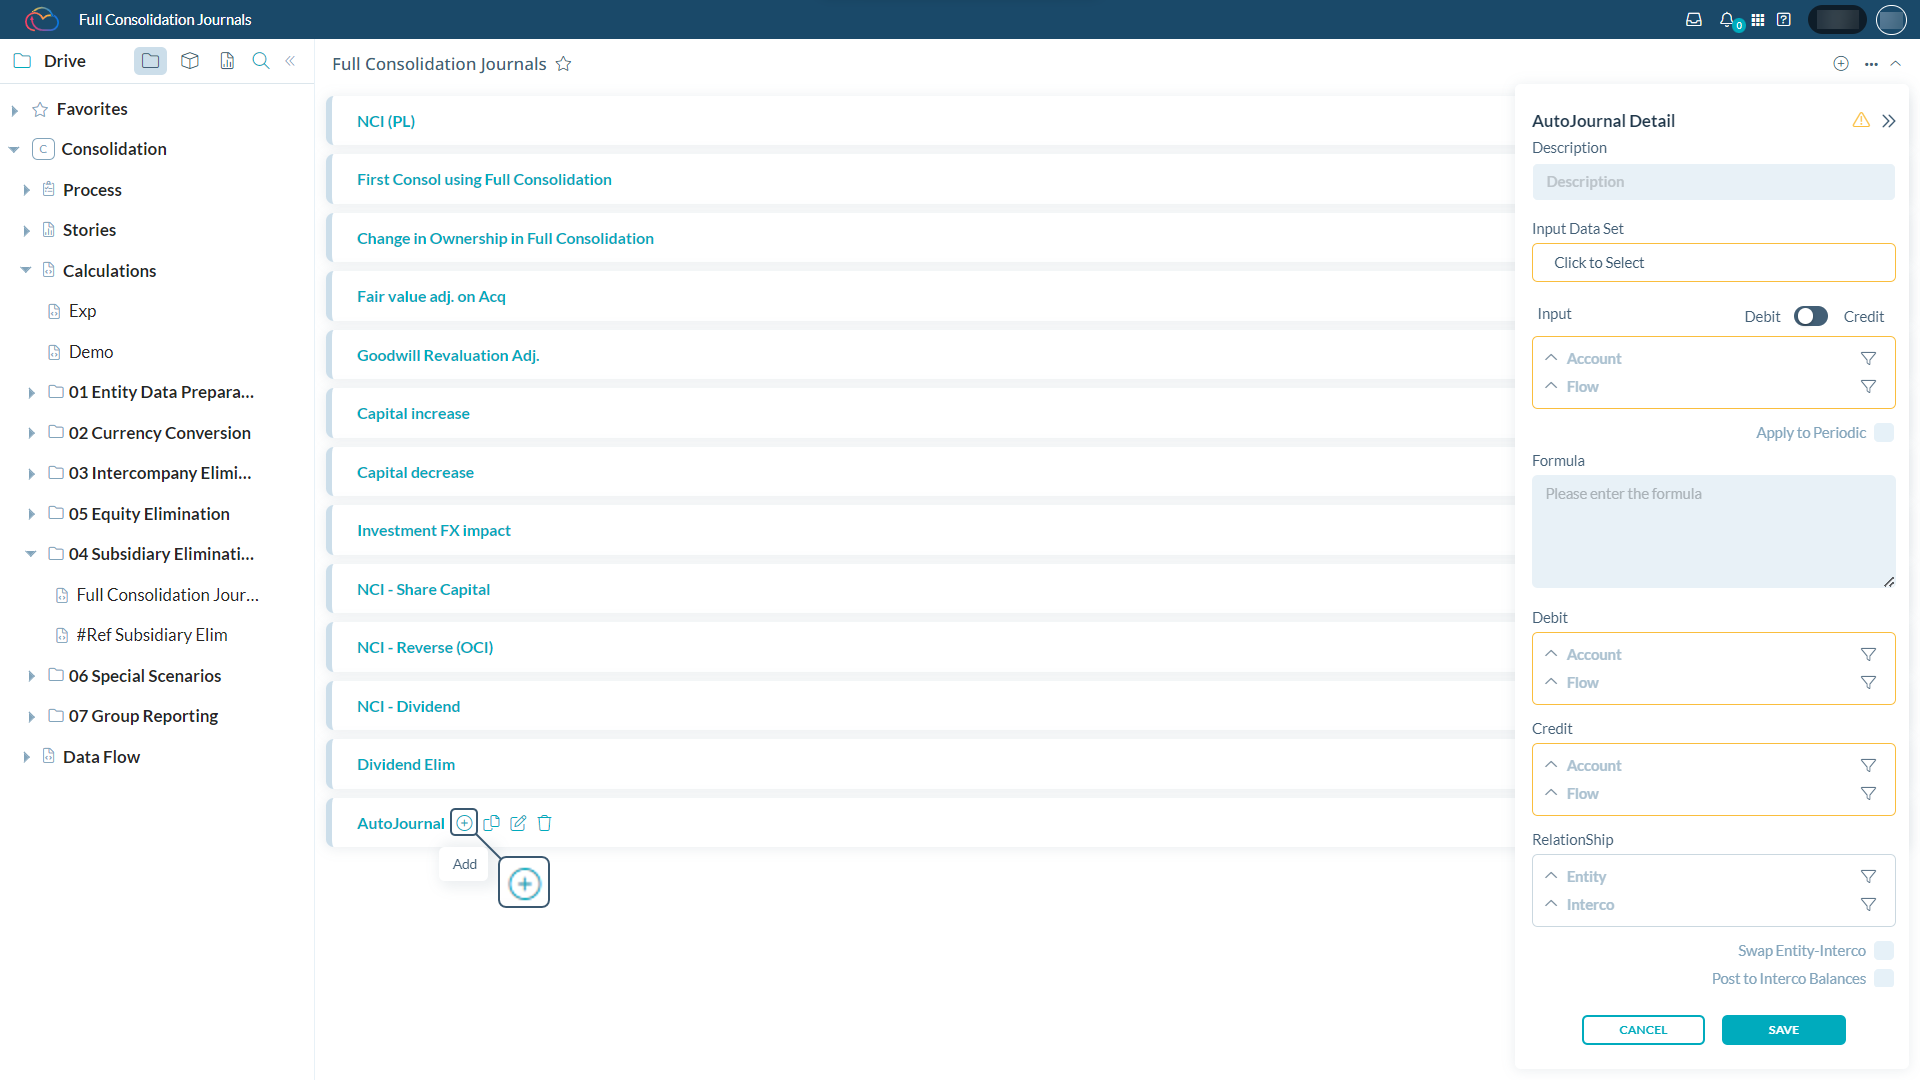This screenshot has height=1080, width=1920.
Task: Open the search icon in the Drive sidebar
Action: (261, 61)
